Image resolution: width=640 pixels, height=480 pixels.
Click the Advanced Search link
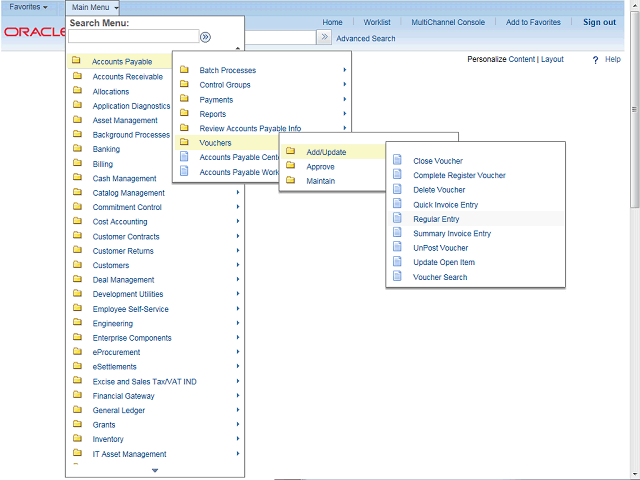click(365, 39)
